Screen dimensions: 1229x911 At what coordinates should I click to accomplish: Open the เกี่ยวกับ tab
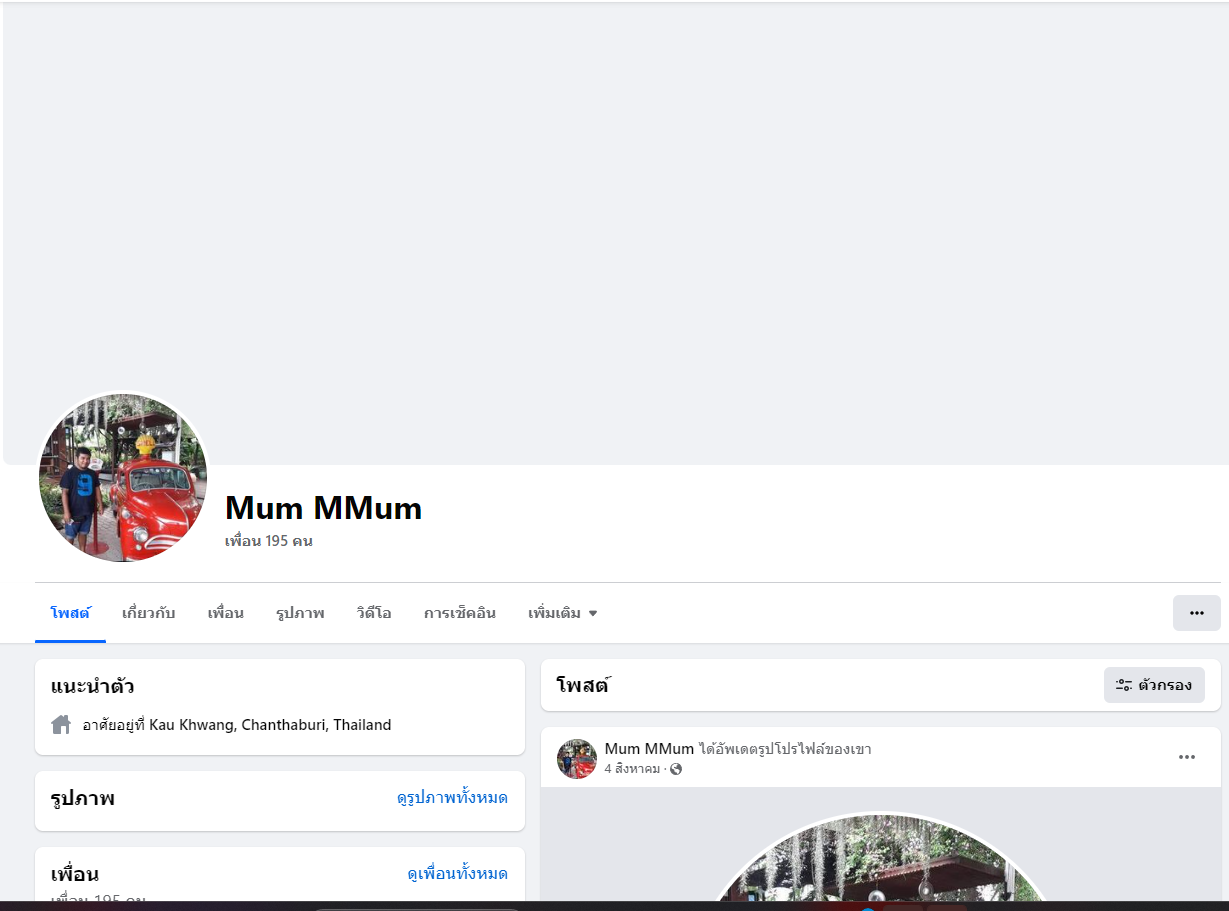pos(148,613)
